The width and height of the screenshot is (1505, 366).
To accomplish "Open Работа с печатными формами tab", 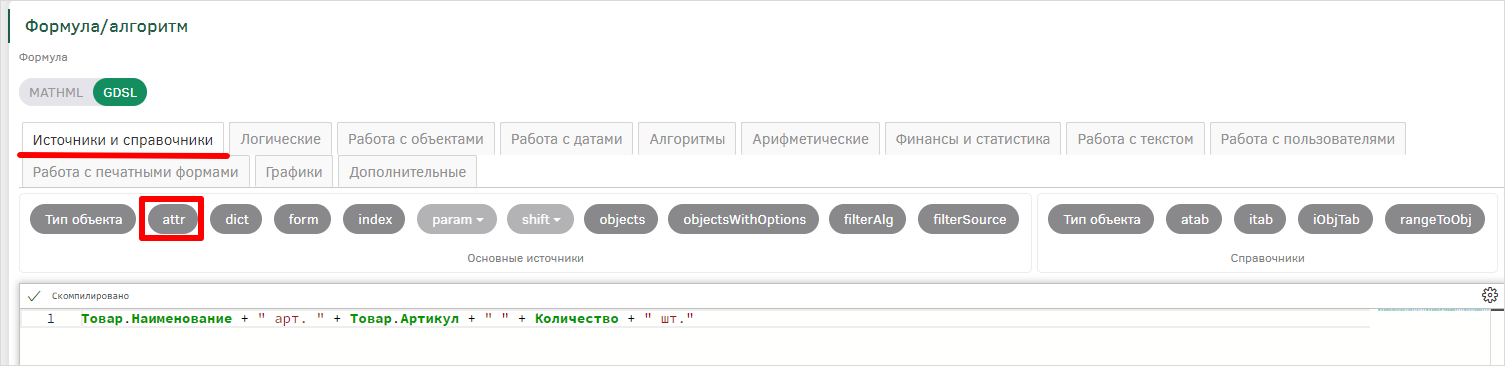I will tap(135, 172).
